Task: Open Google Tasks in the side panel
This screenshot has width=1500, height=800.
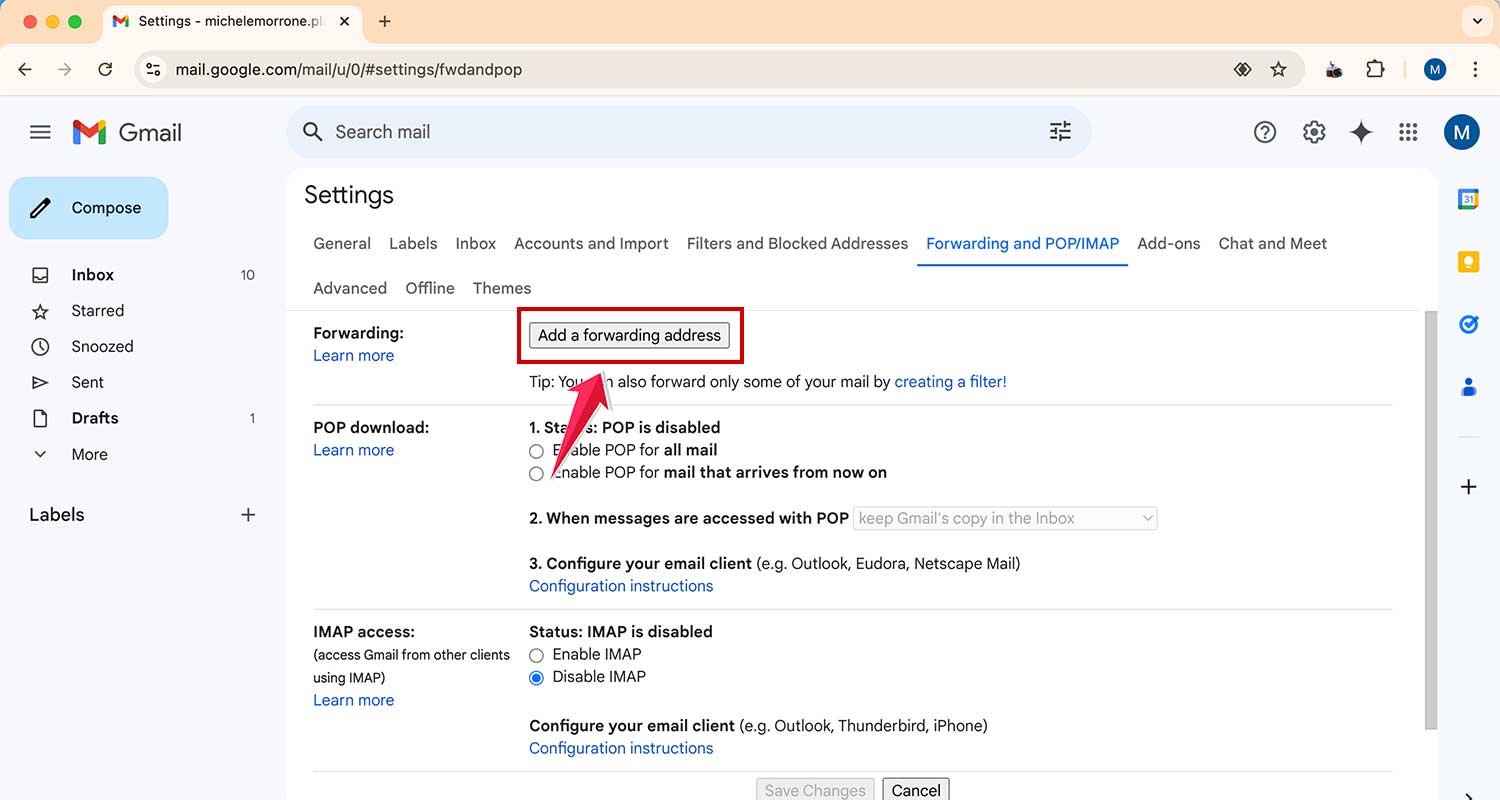Action: pyautogui.click(x=1468, y=324)
